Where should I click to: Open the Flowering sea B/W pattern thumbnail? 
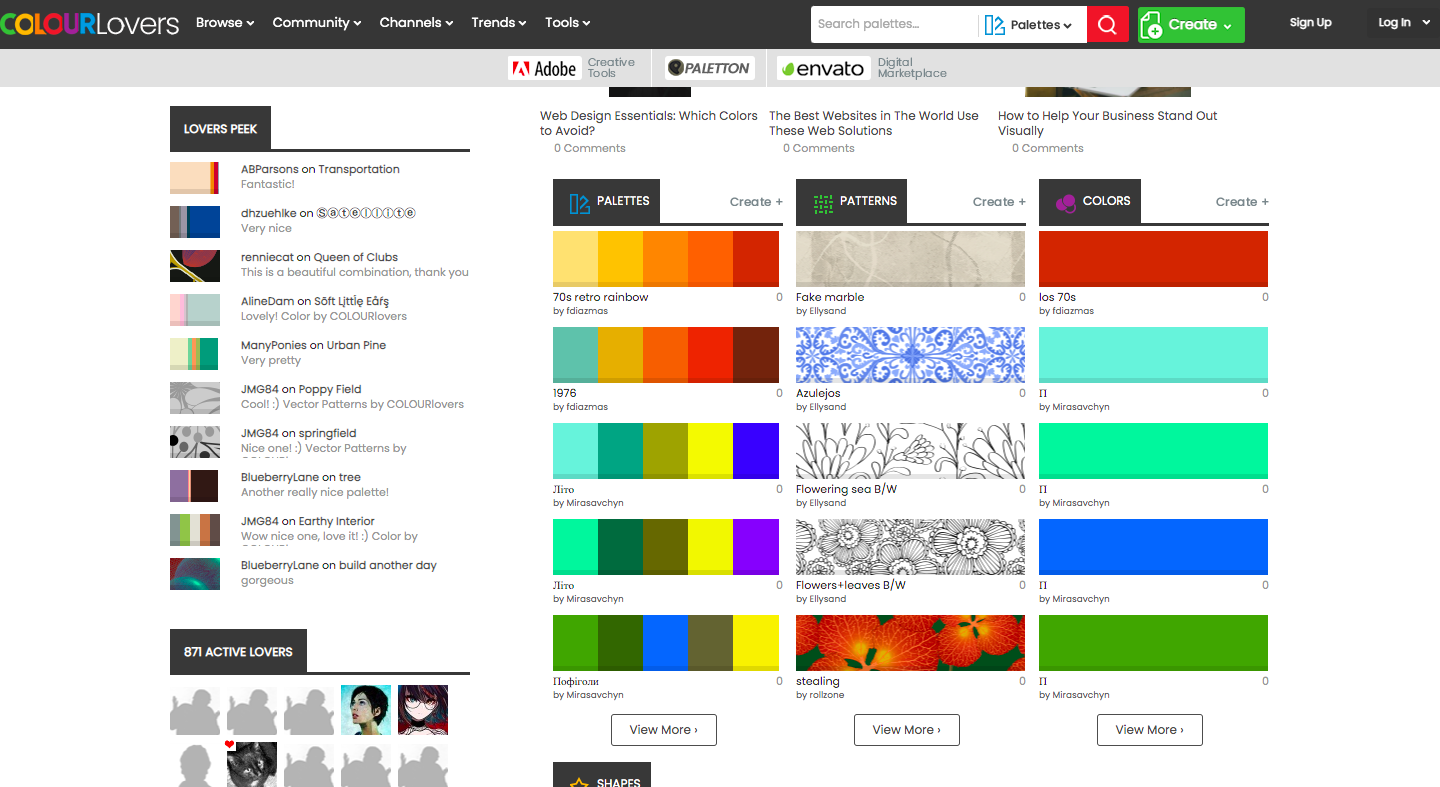pos(910,451)
